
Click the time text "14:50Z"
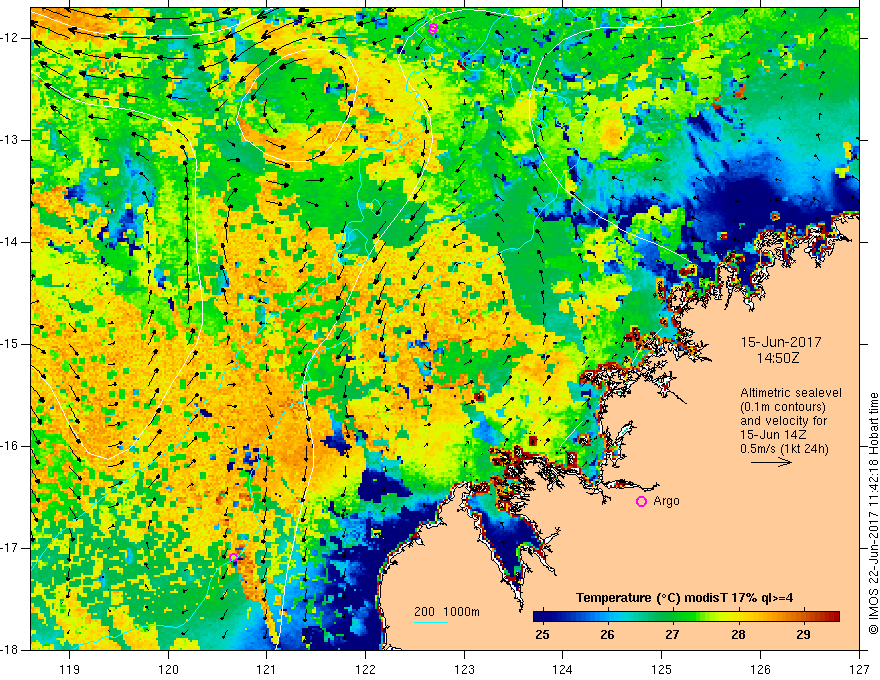click(778, 358)
